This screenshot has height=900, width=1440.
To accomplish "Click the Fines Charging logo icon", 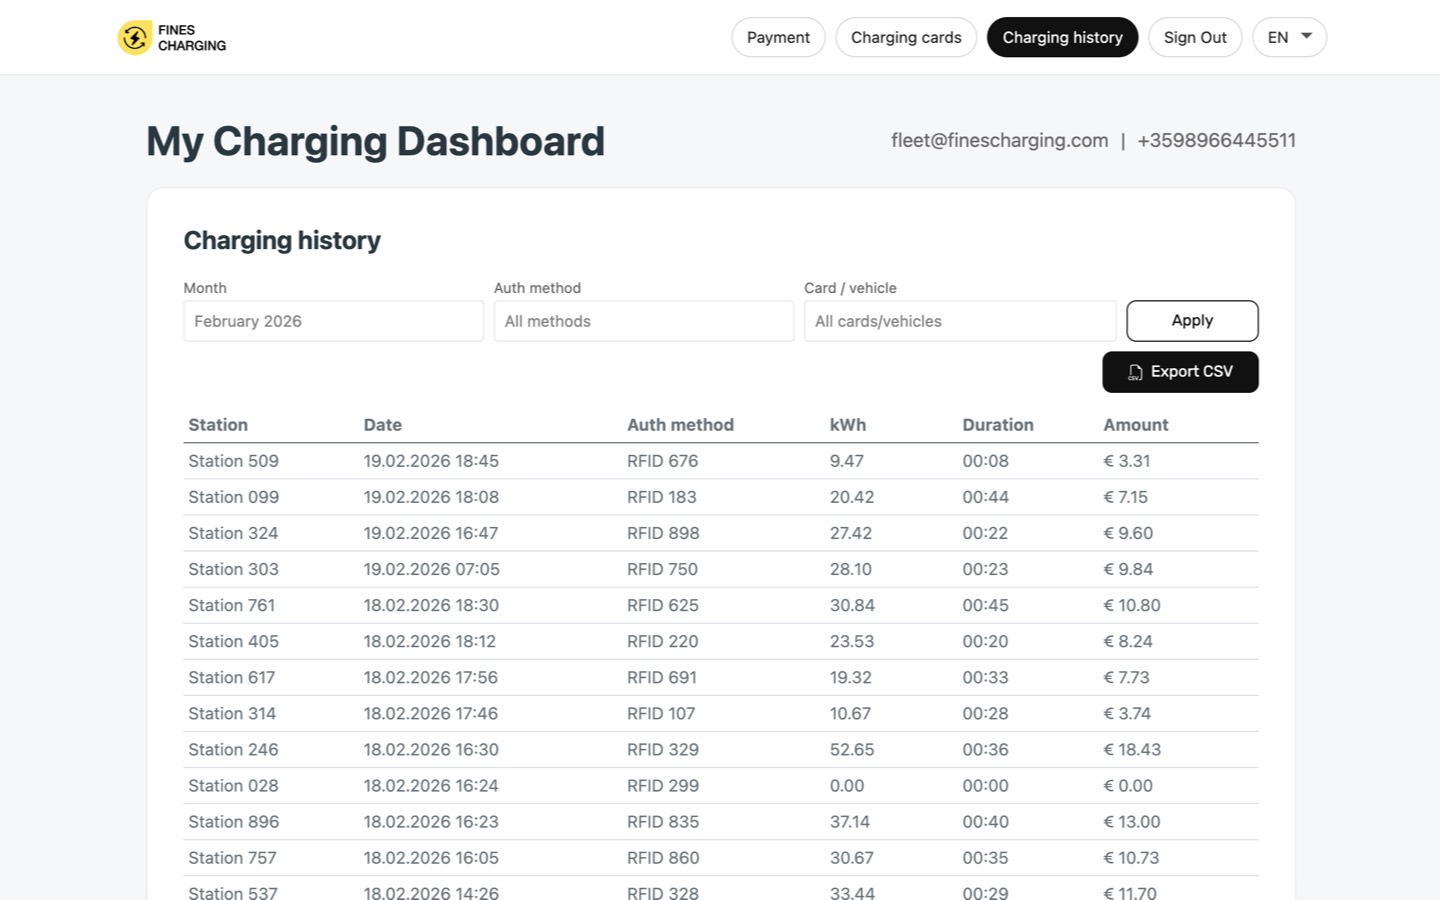I will [135, 37].
